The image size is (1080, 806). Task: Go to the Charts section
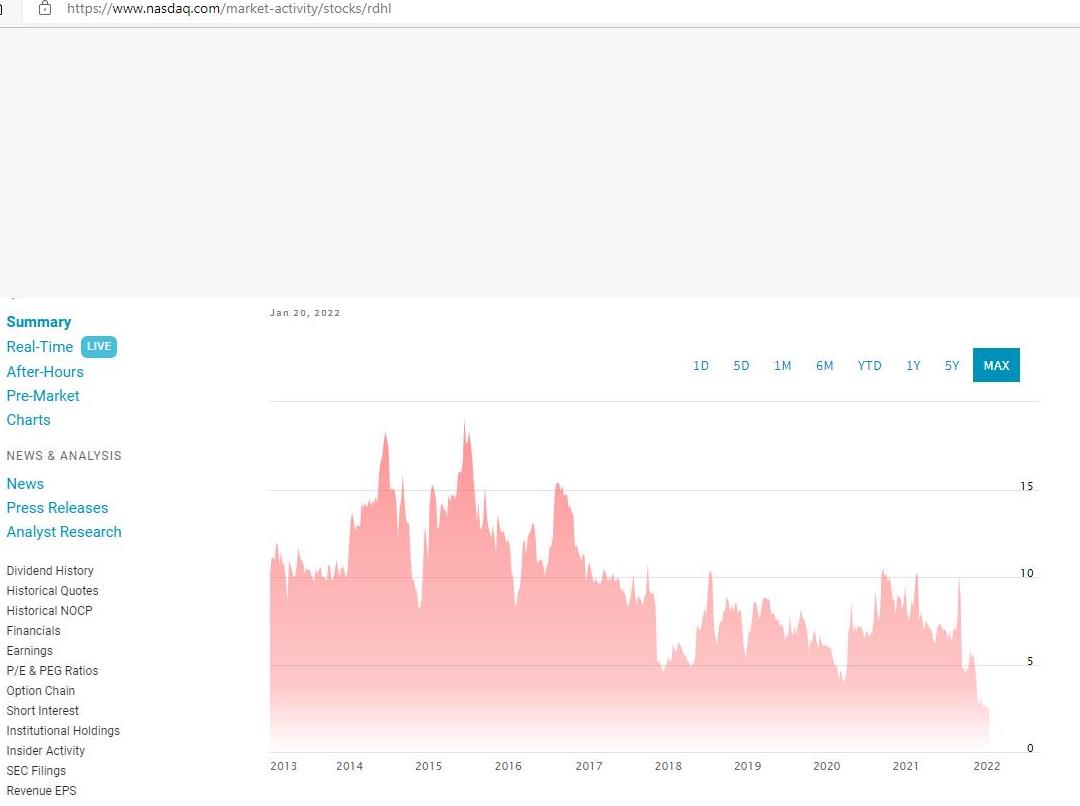tap(28, 419)
